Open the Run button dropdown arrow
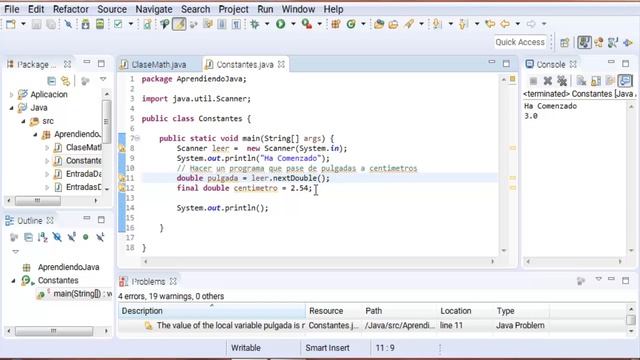The width and height of the screenshot is (640, 360). pyautogui.click(x=293, y=24)
